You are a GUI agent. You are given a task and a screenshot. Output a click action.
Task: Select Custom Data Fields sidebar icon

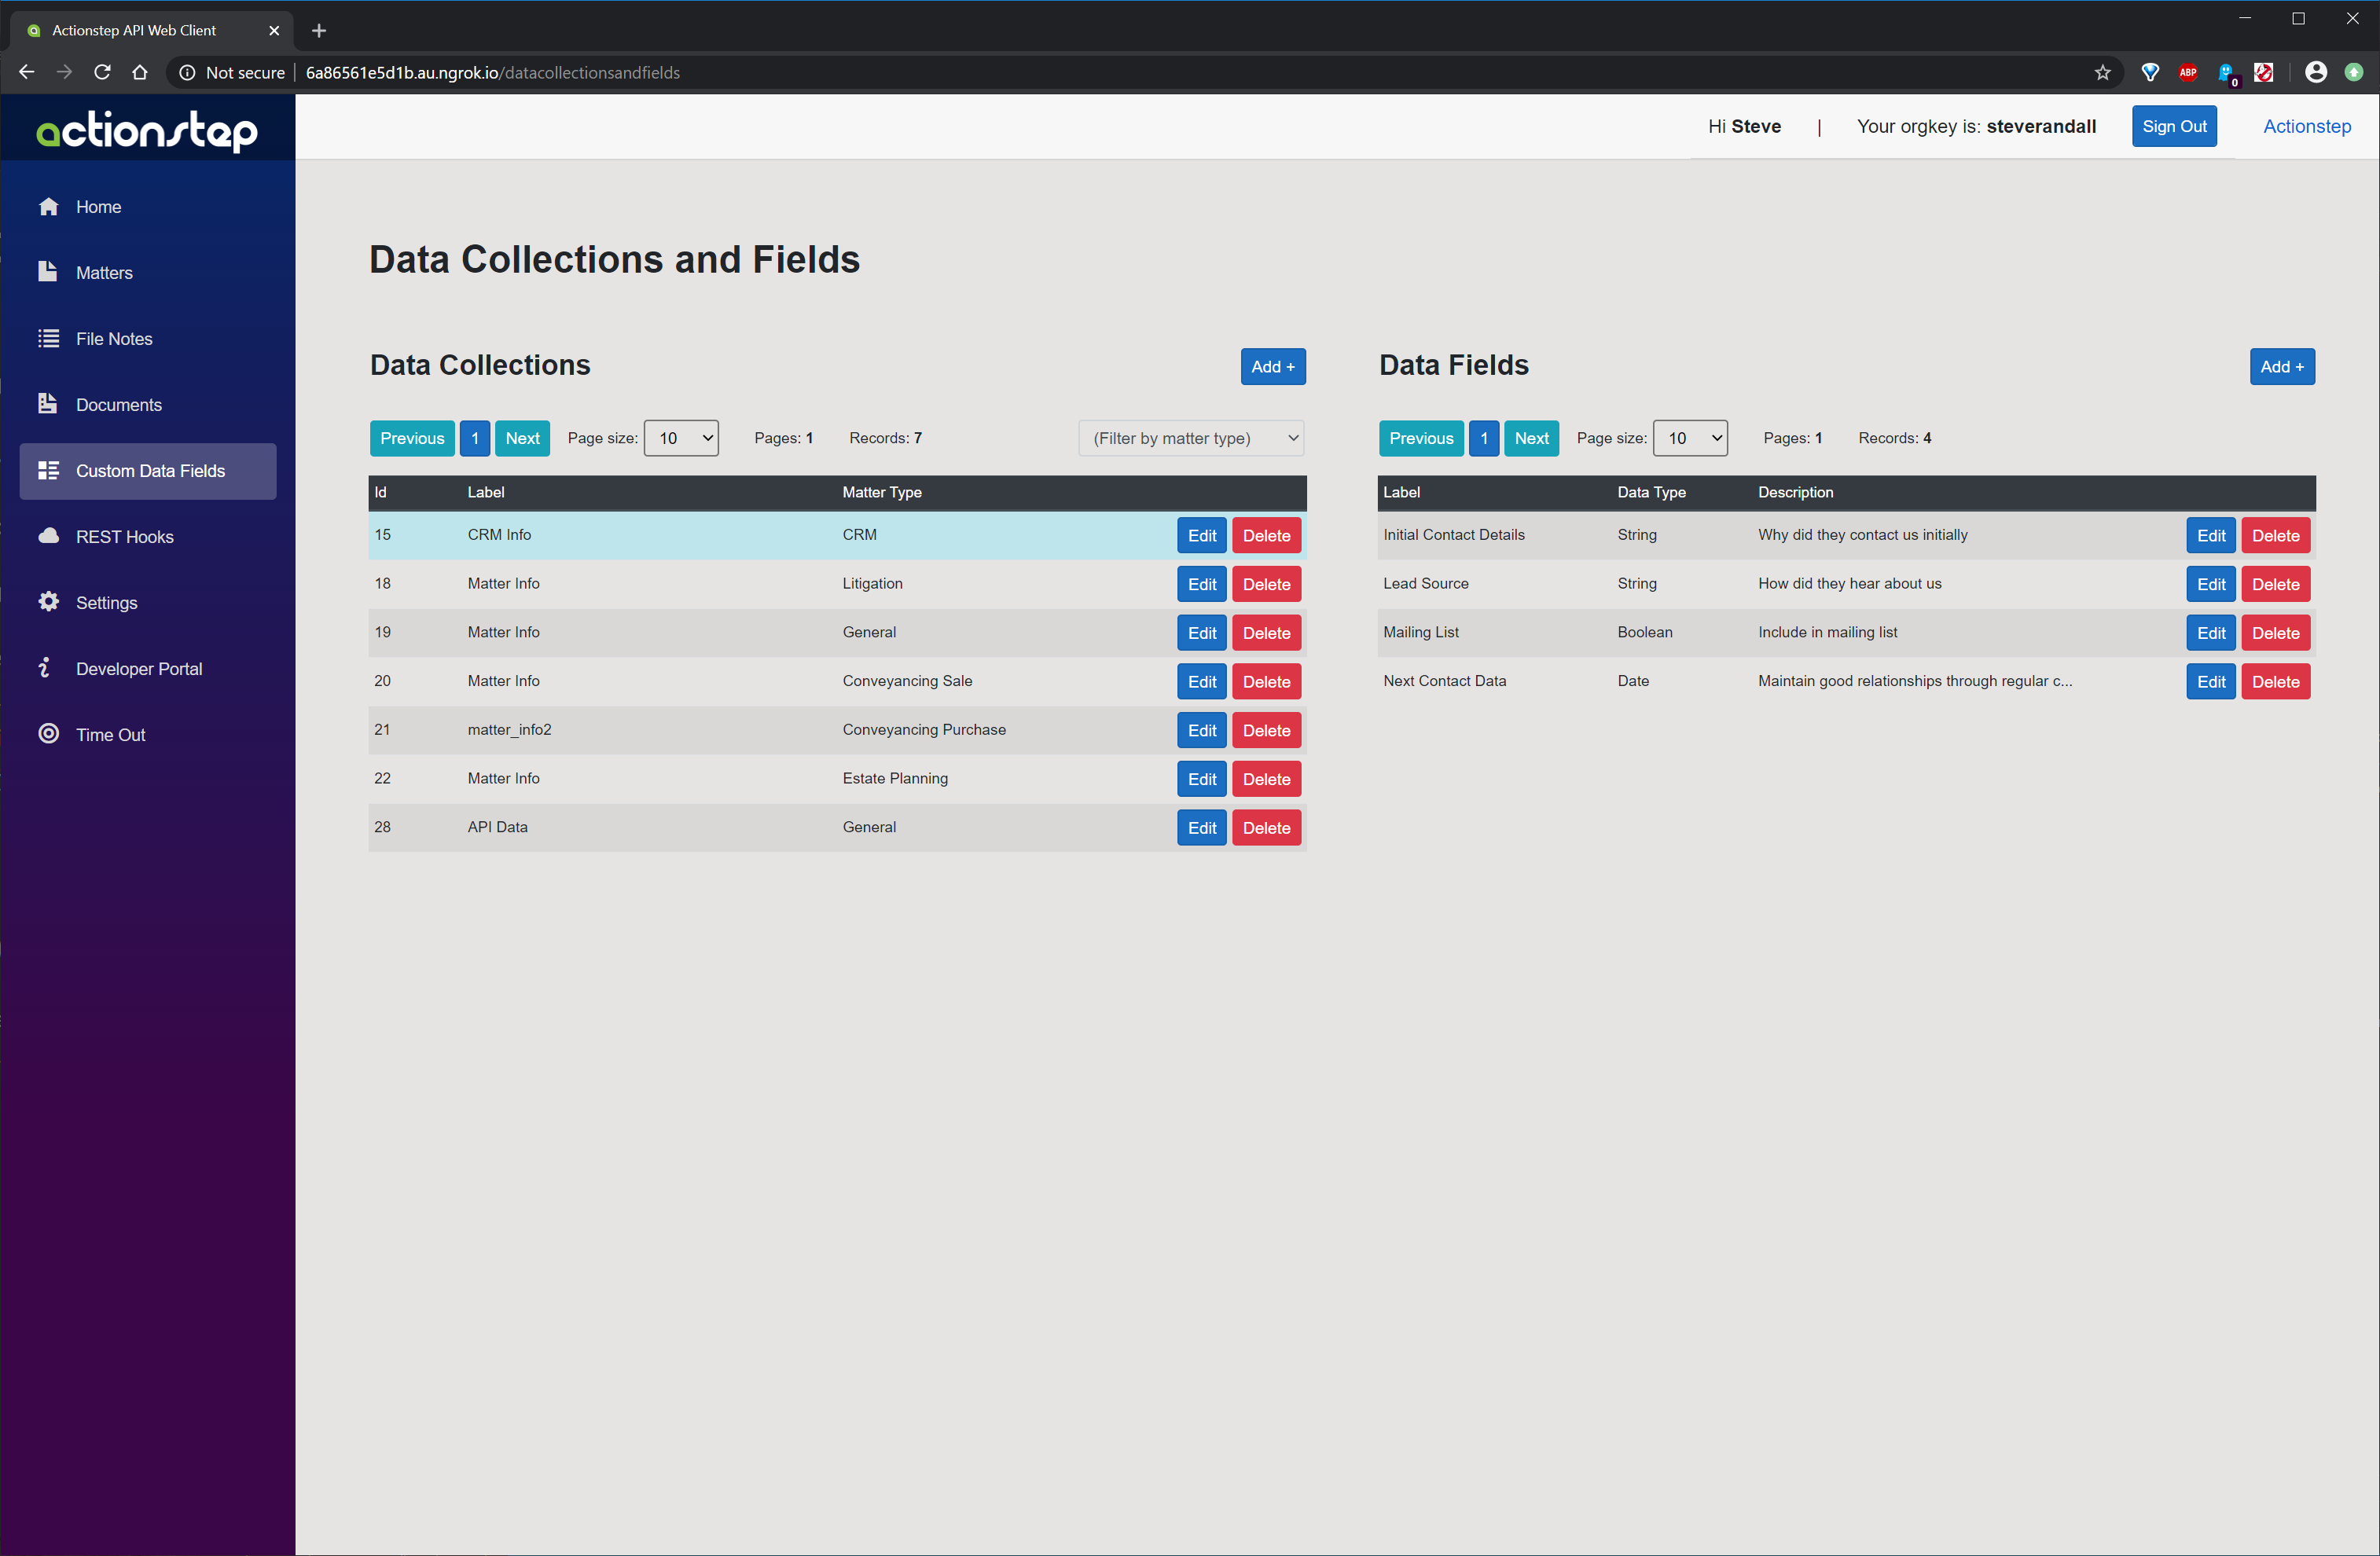click(x=47, y=469)
